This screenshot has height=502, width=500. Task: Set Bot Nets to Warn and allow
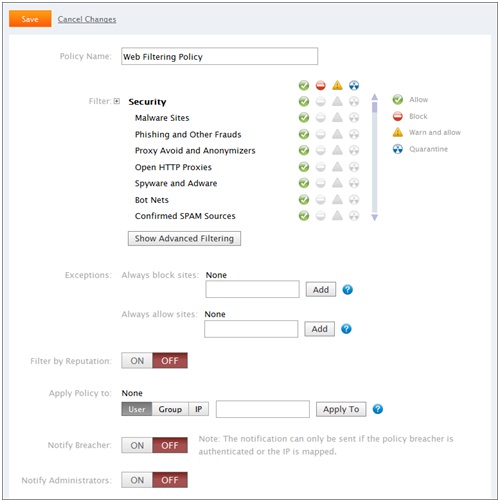pyautogui.click(x=337, y=200)
